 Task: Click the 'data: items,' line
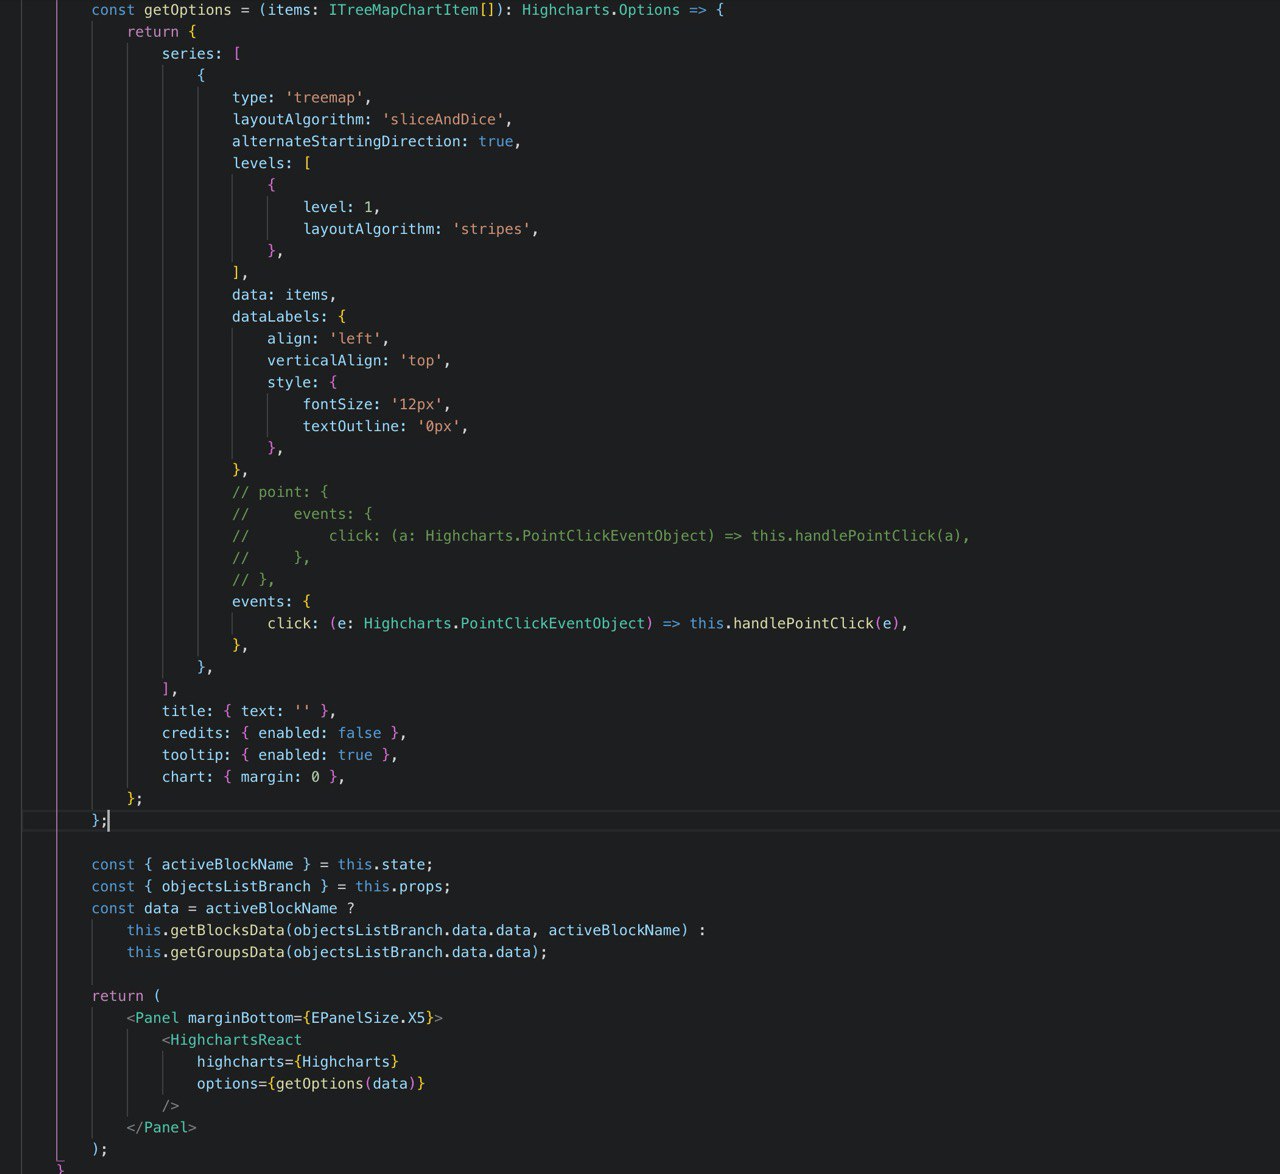click(x=284, y=295)
